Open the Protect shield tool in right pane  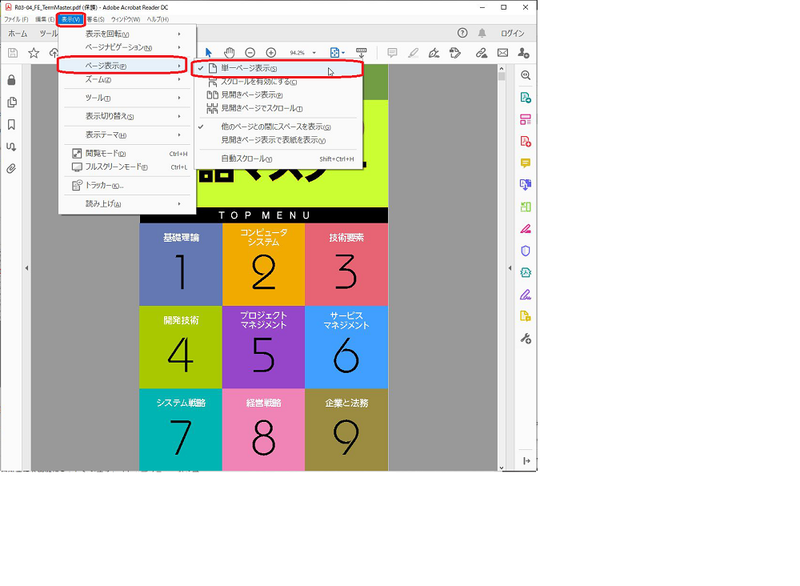(526, 250)
